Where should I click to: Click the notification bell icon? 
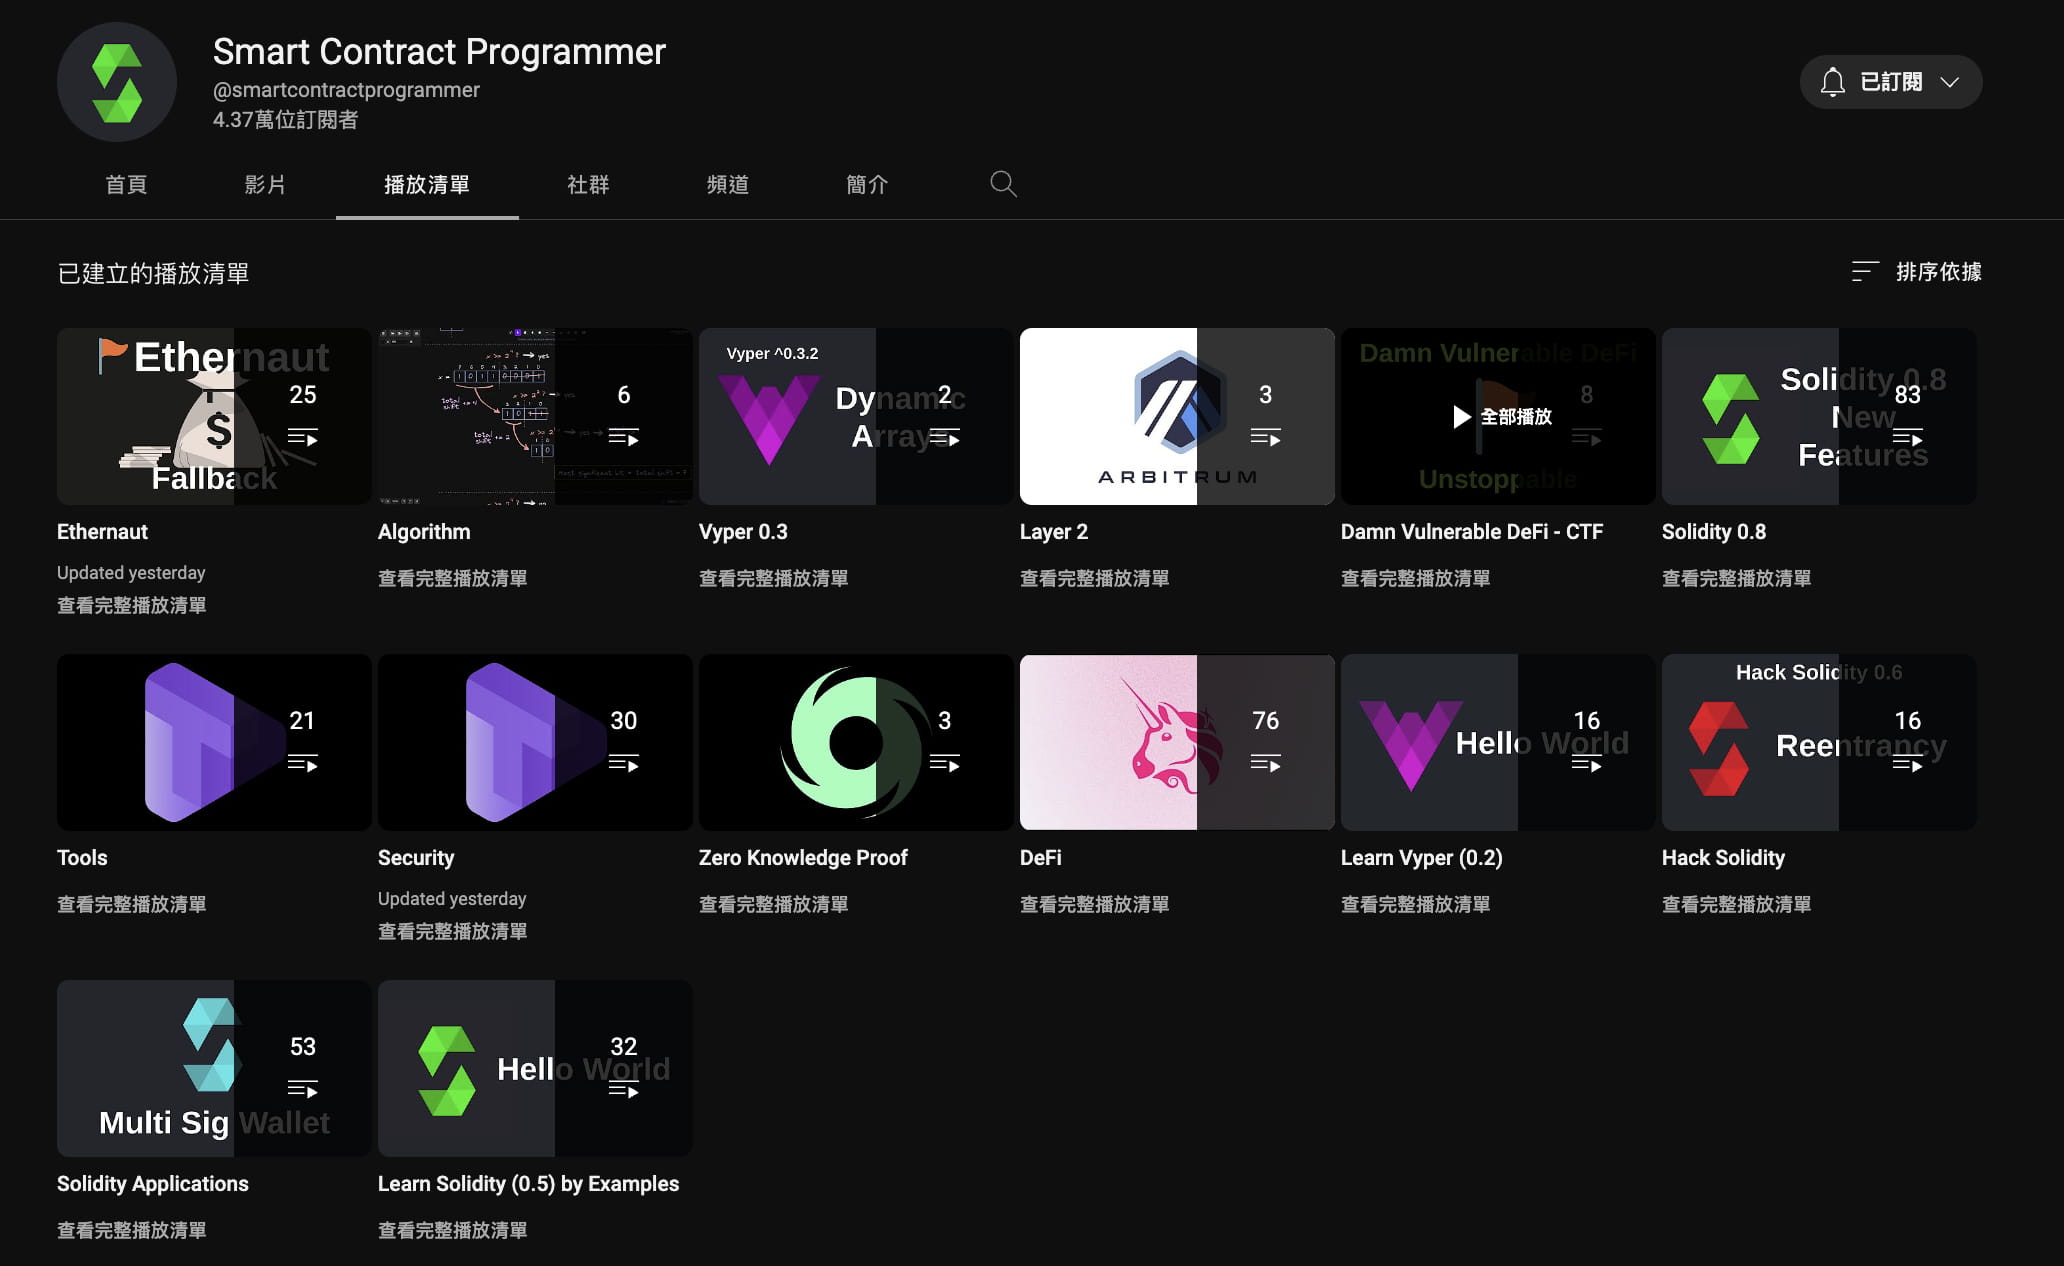click(x=1832, y=82)
